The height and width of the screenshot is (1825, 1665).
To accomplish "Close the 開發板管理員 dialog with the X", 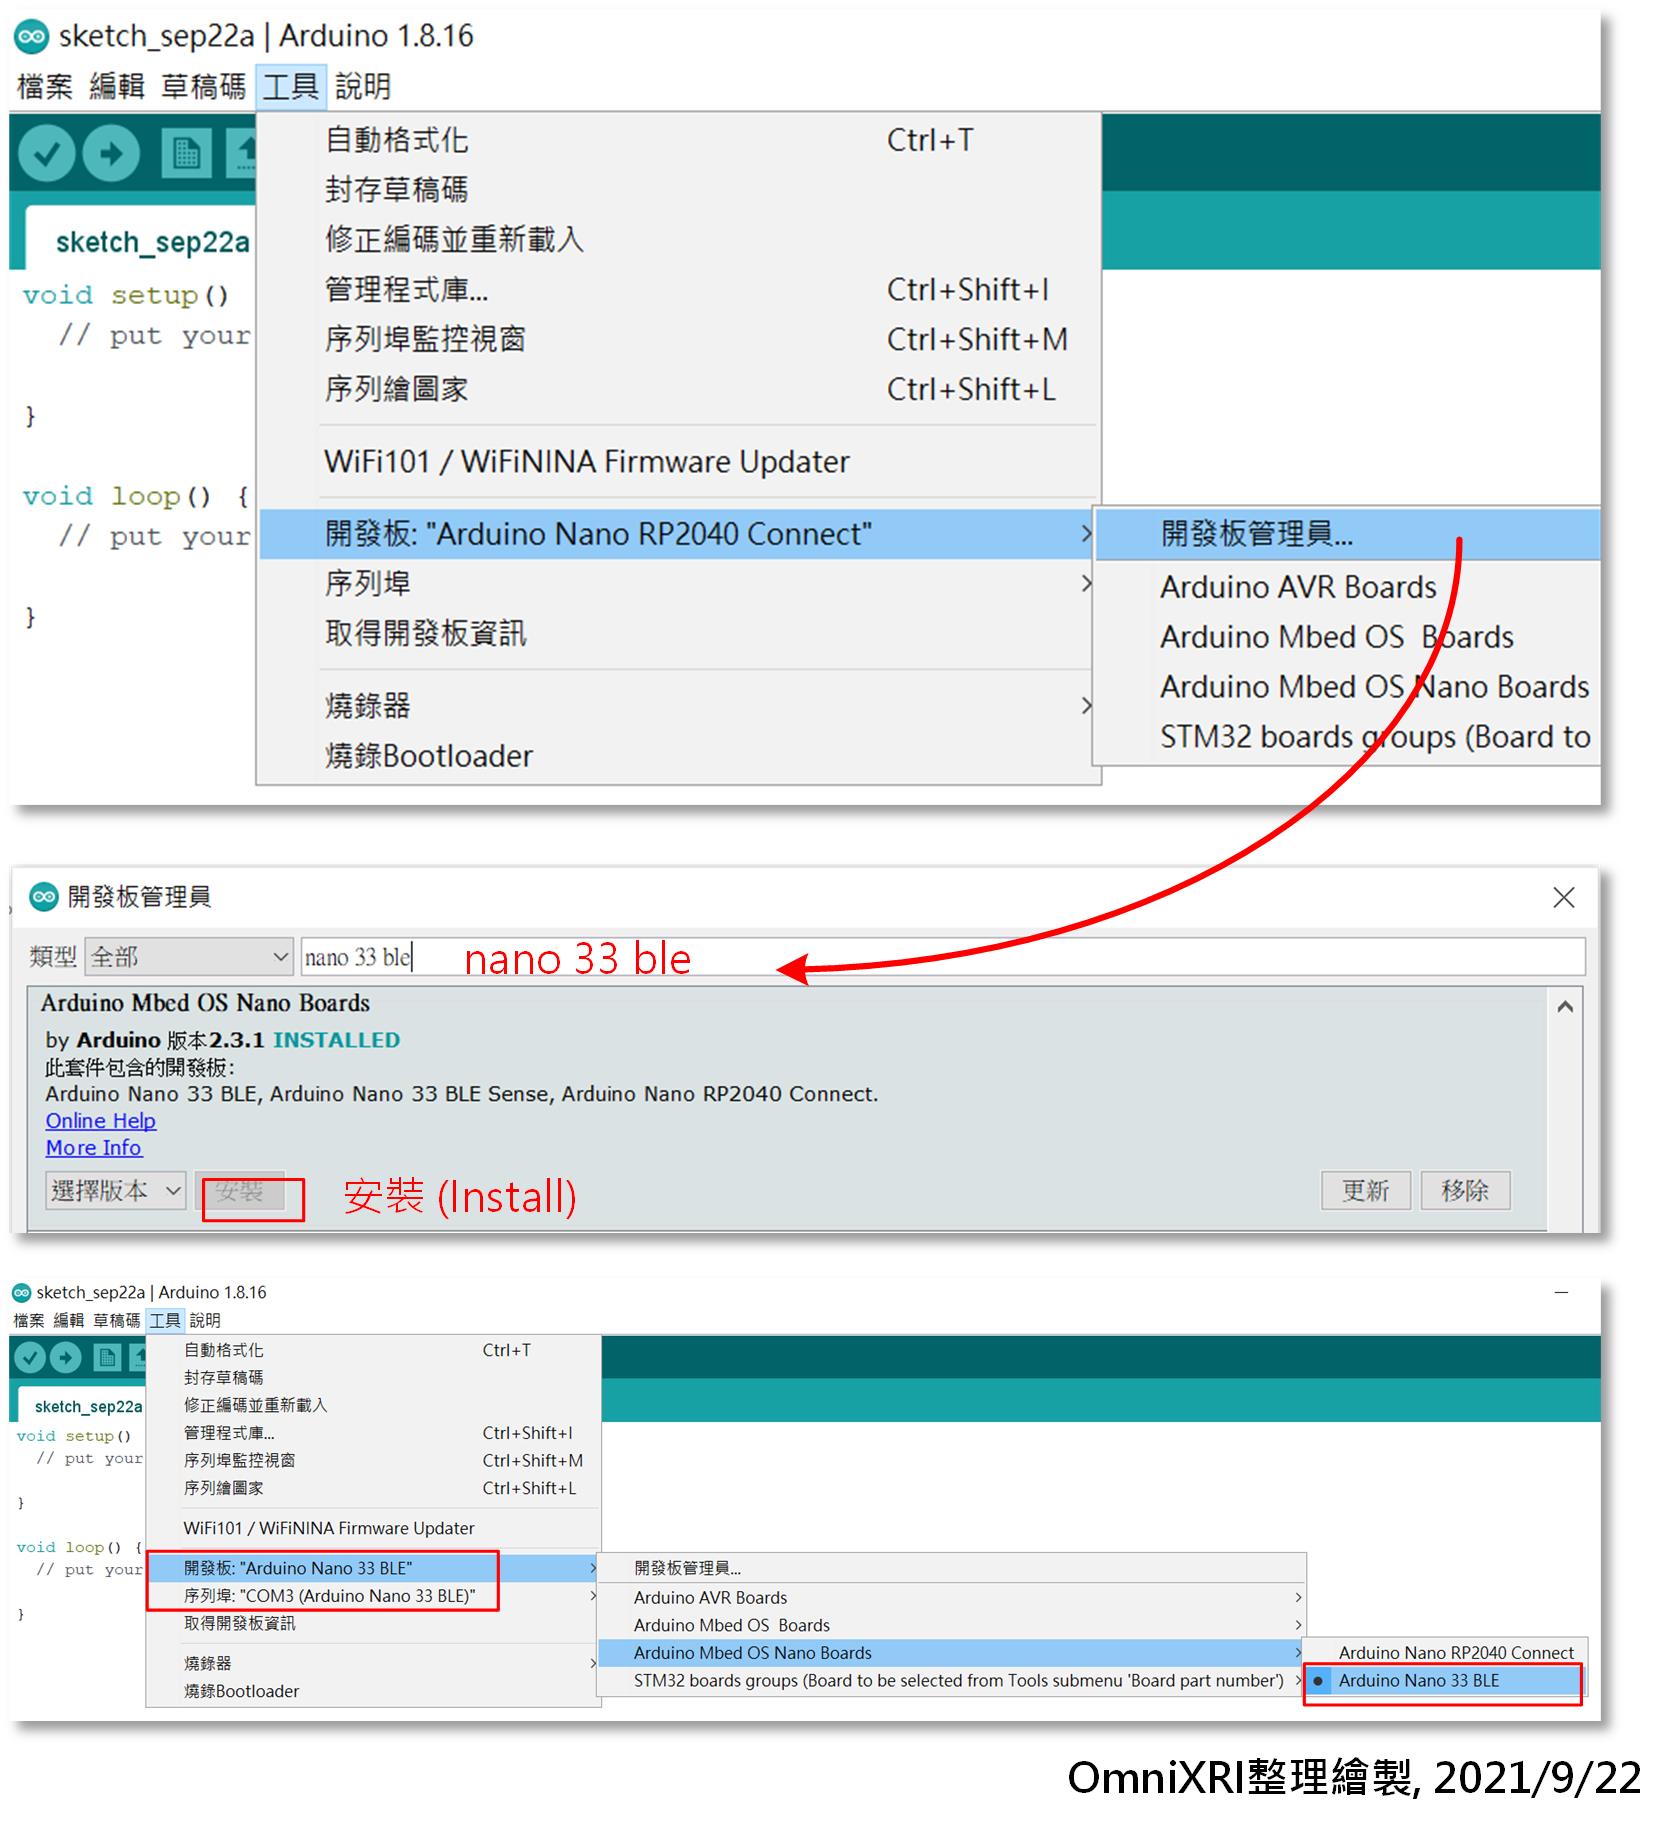I will 1564,897.
